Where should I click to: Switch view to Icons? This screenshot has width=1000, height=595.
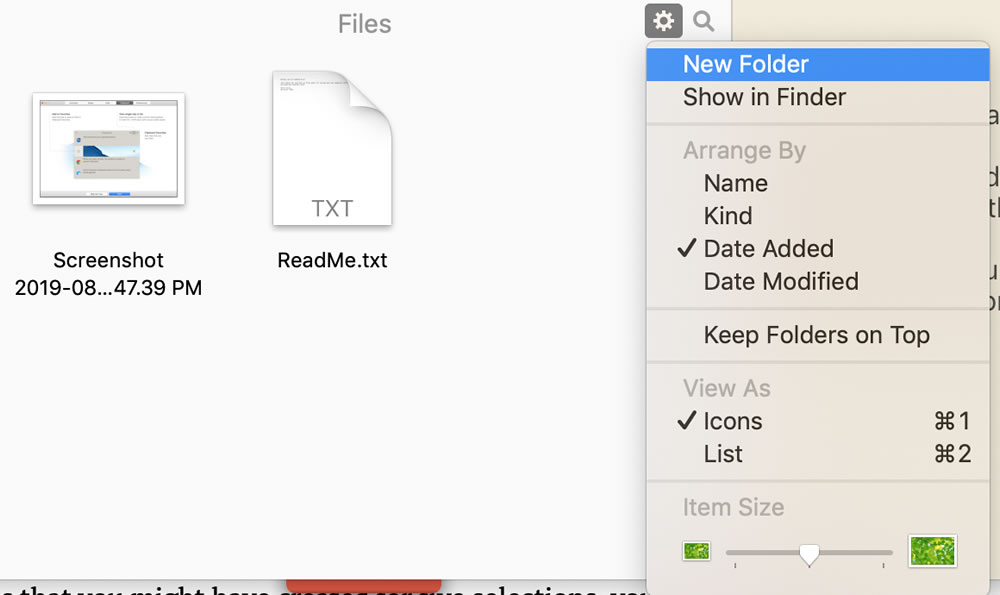pyautogui.click(x=818, y=421)
